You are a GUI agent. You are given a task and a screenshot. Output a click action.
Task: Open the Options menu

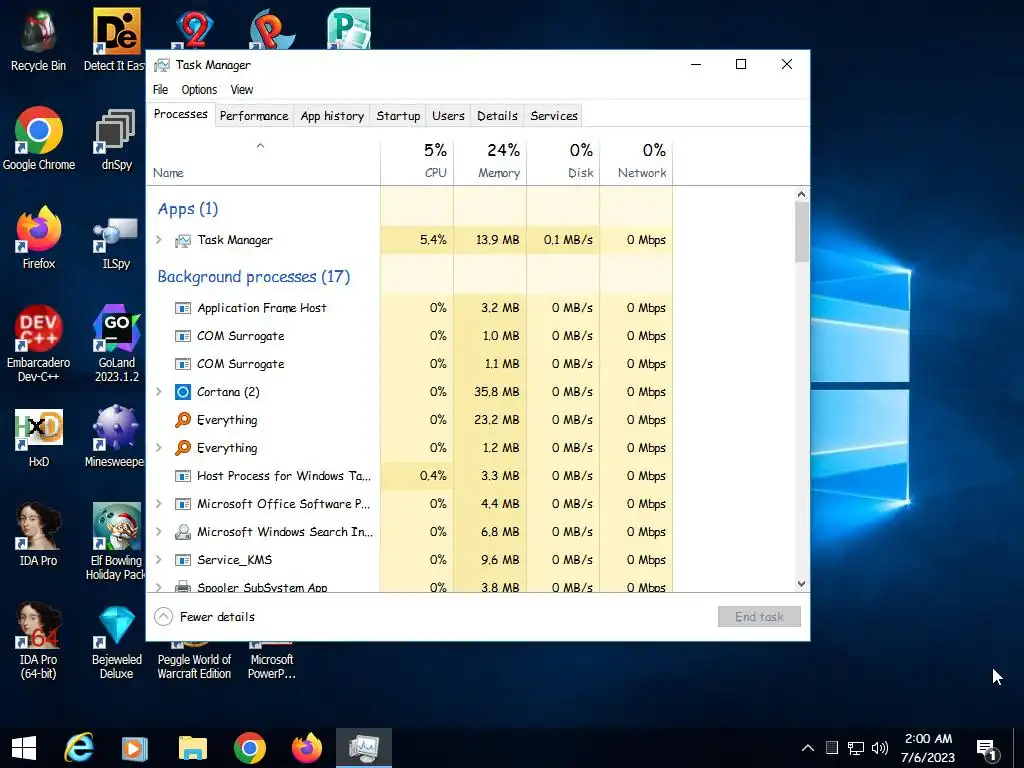[x=199, y=89]
